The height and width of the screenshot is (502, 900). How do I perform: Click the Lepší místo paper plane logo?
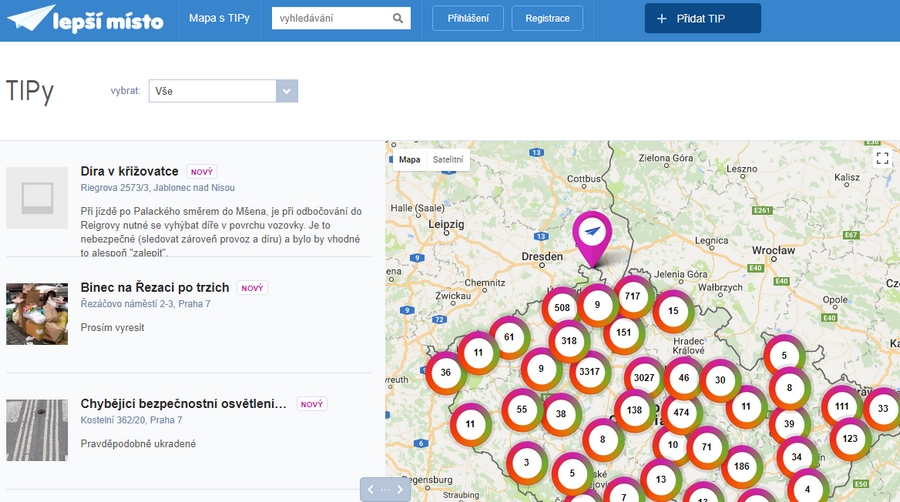(x=85, y=19)
